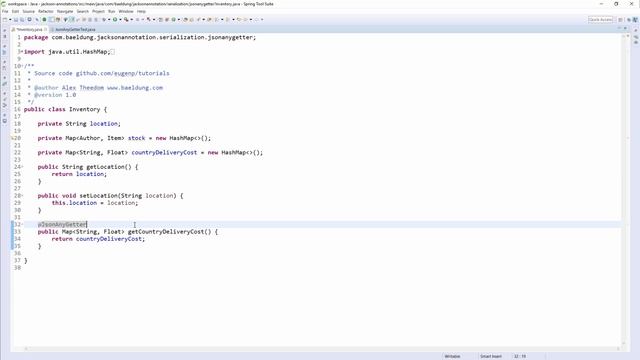640x360 pixels.
Task: Click the External Tools toolbar icon
Action: pyautogui.click(x=126, y=19)
